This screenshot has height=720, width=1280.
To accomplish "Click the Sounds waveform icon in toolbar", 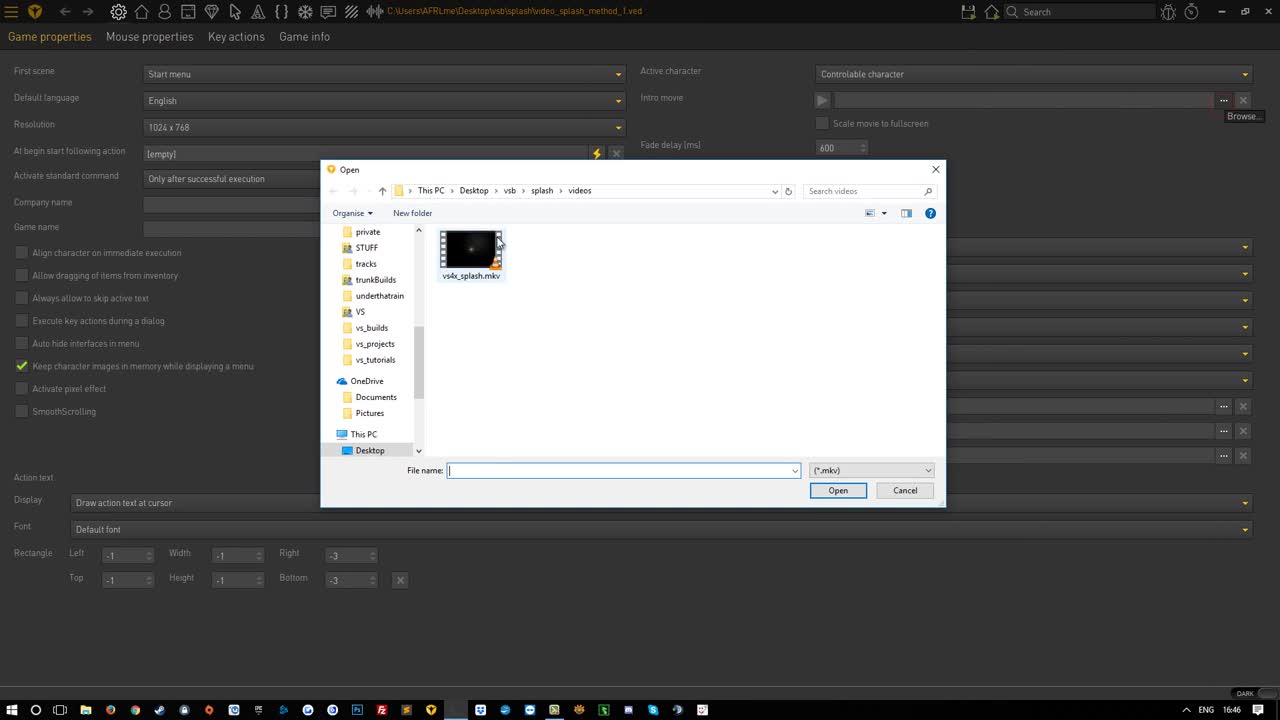I will tap(375, 11).
